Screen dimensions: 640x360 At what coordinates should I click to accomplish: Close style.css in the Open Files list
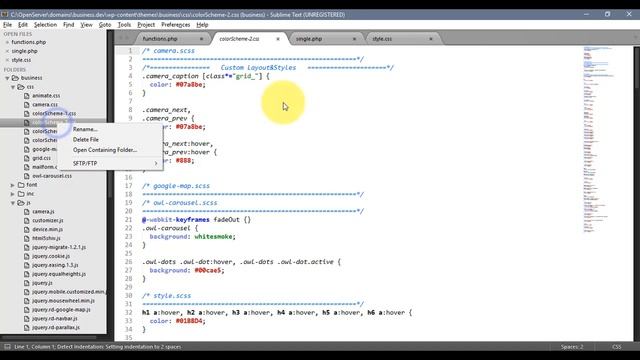tap(7, 60)
